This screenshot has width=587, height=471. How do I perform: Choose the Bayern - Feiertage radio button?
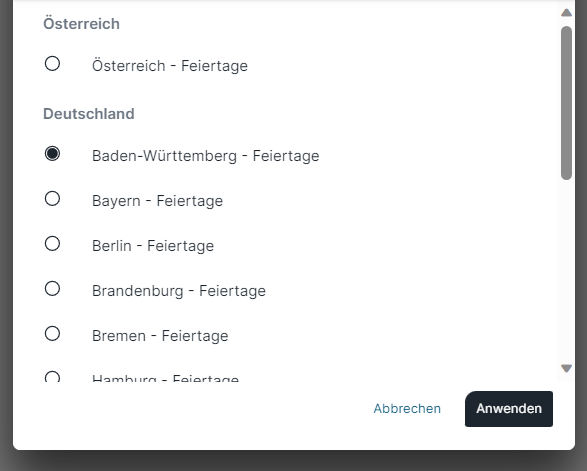pyautogui.click(x=52, y=198)
